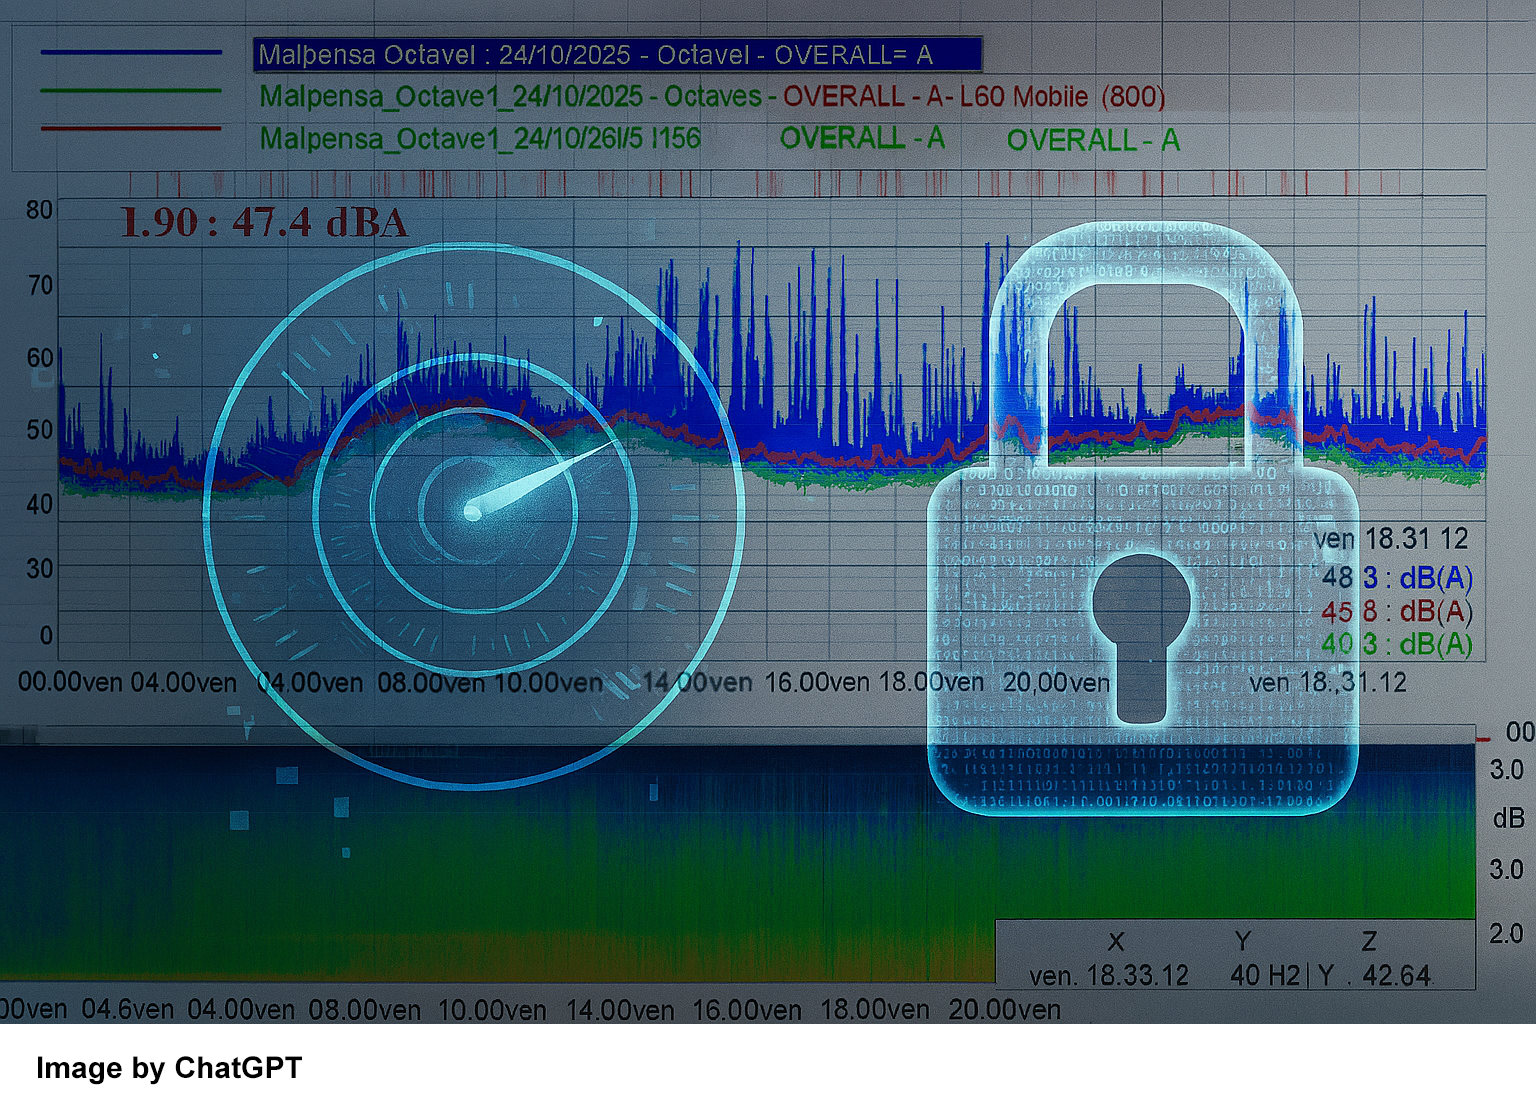Screen dimensions: 1536x1100
Task: Click the ven 18.31 12 cursor timestamp
Action: click(1390, 539)
